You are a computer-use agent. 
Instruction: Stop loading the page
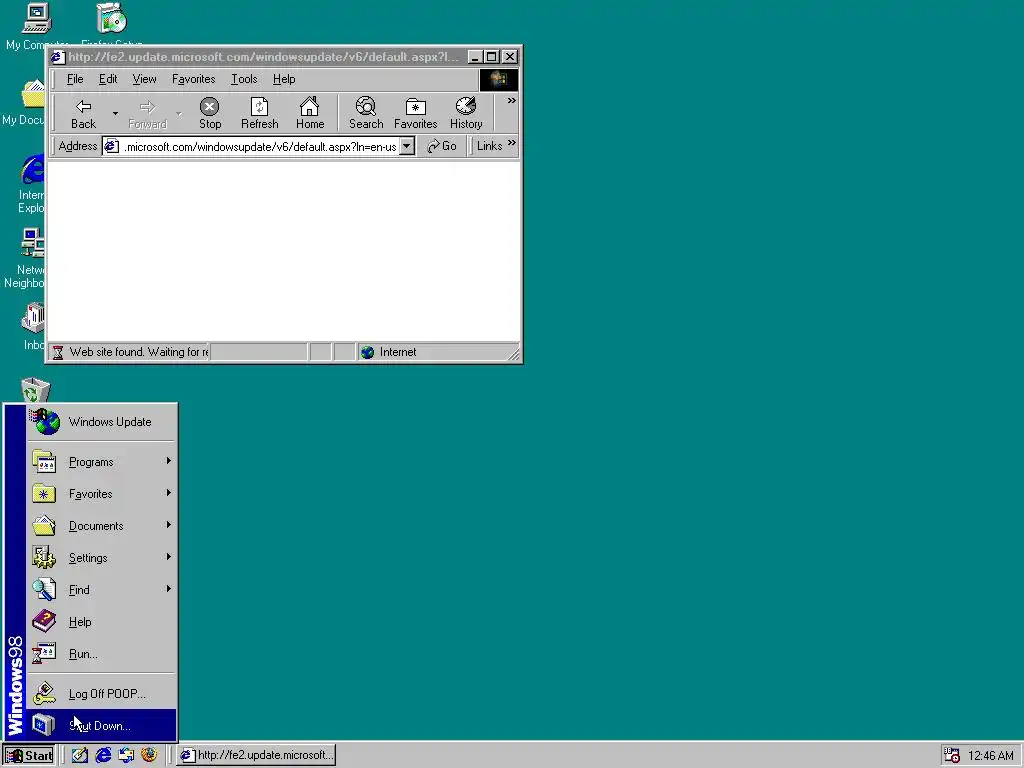point(210,114)
